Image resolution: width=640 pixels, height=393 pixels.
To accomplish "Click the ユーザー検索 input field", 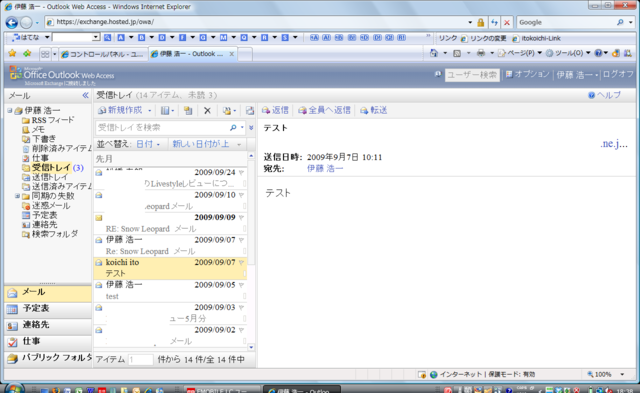I will coord(472,75).
